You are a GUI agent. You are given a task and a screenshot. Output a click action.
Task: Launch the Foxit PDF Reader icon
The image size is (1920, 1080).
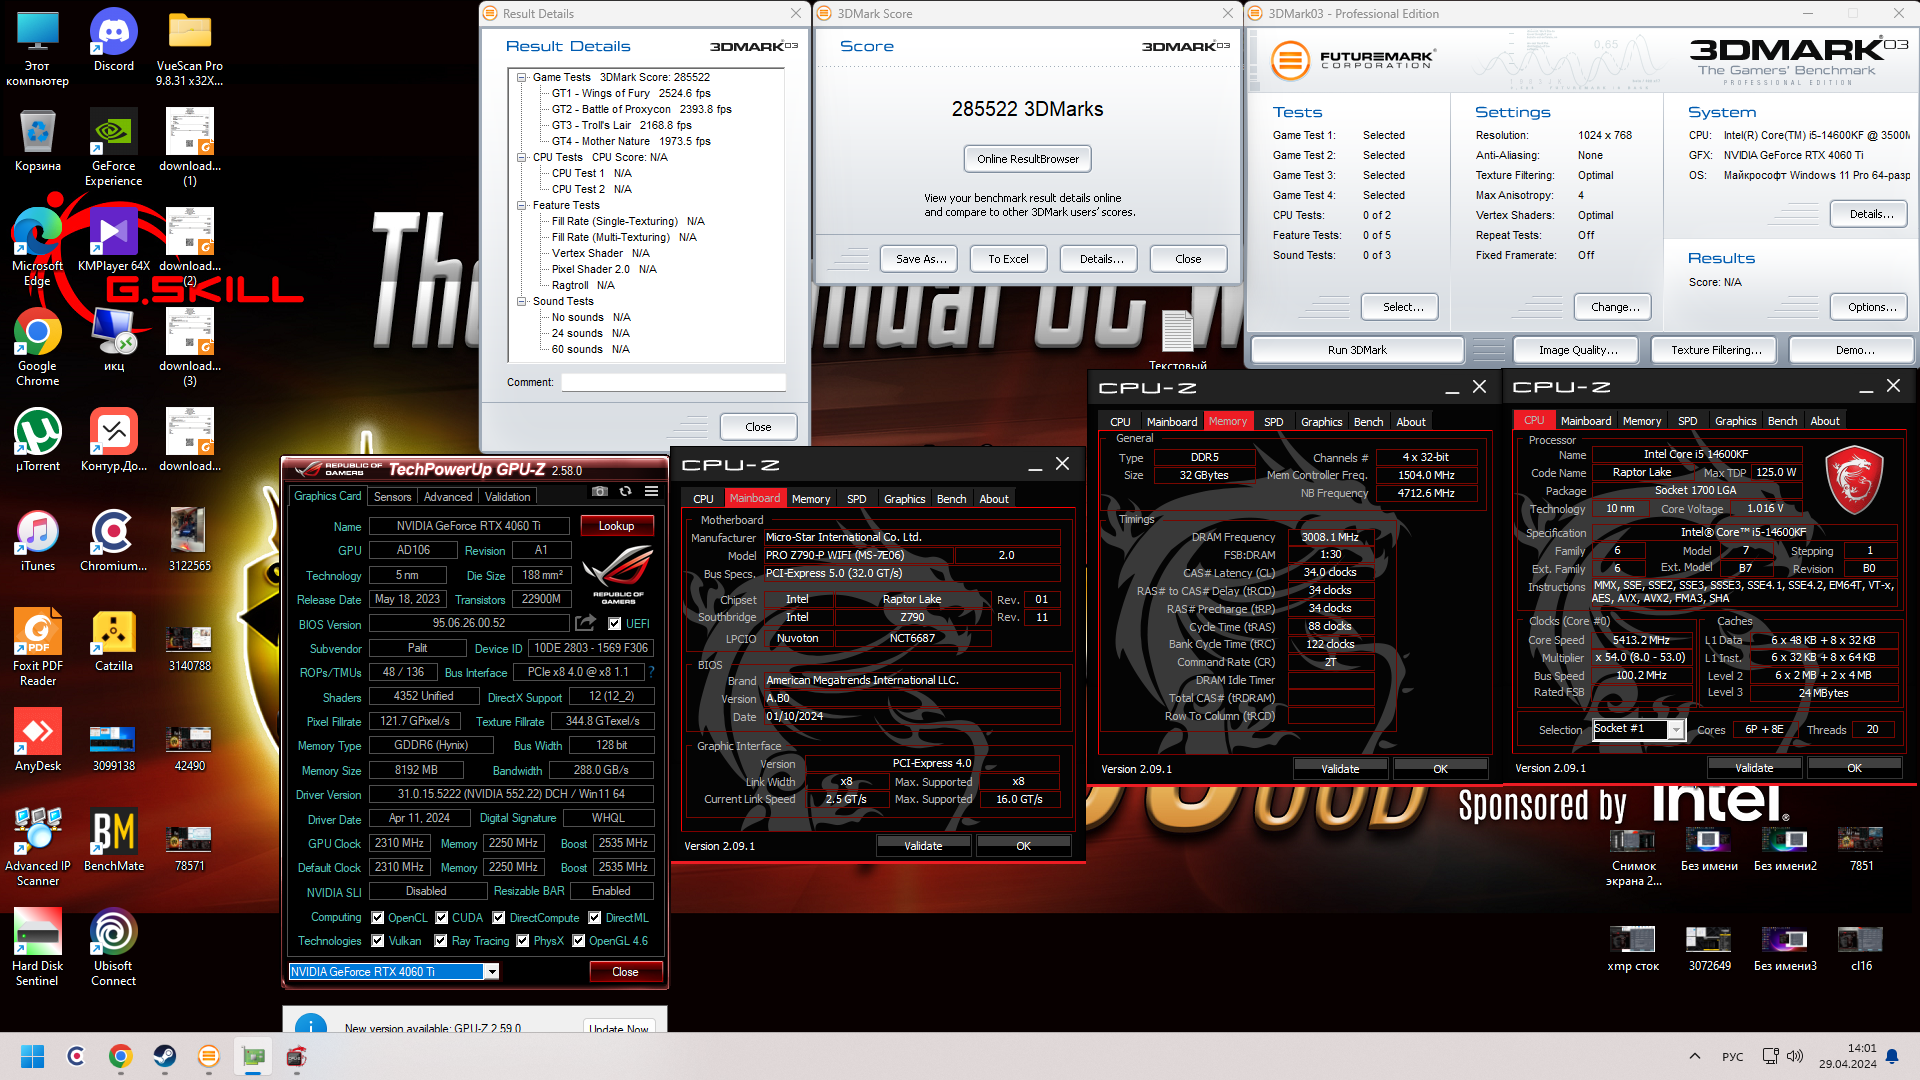pos(38,647)
